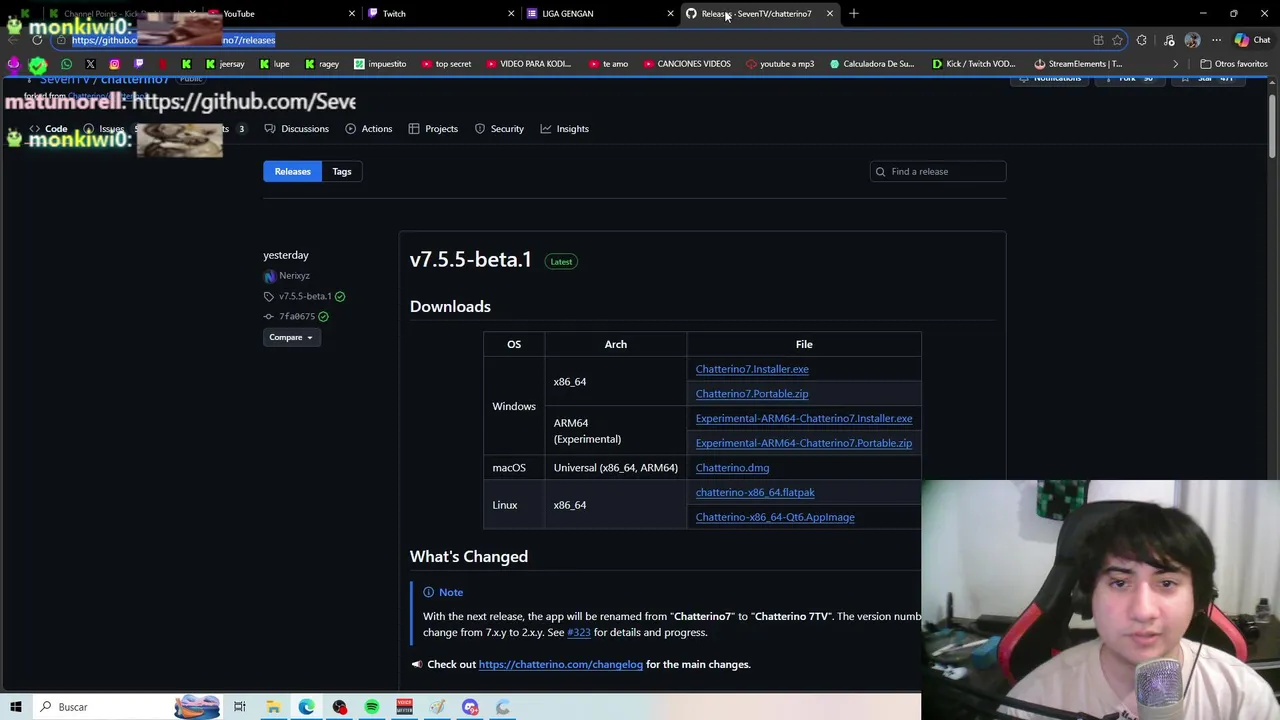This screenshot has width=1280, height=720.
Task: Reload the current page
Action: 37,40
